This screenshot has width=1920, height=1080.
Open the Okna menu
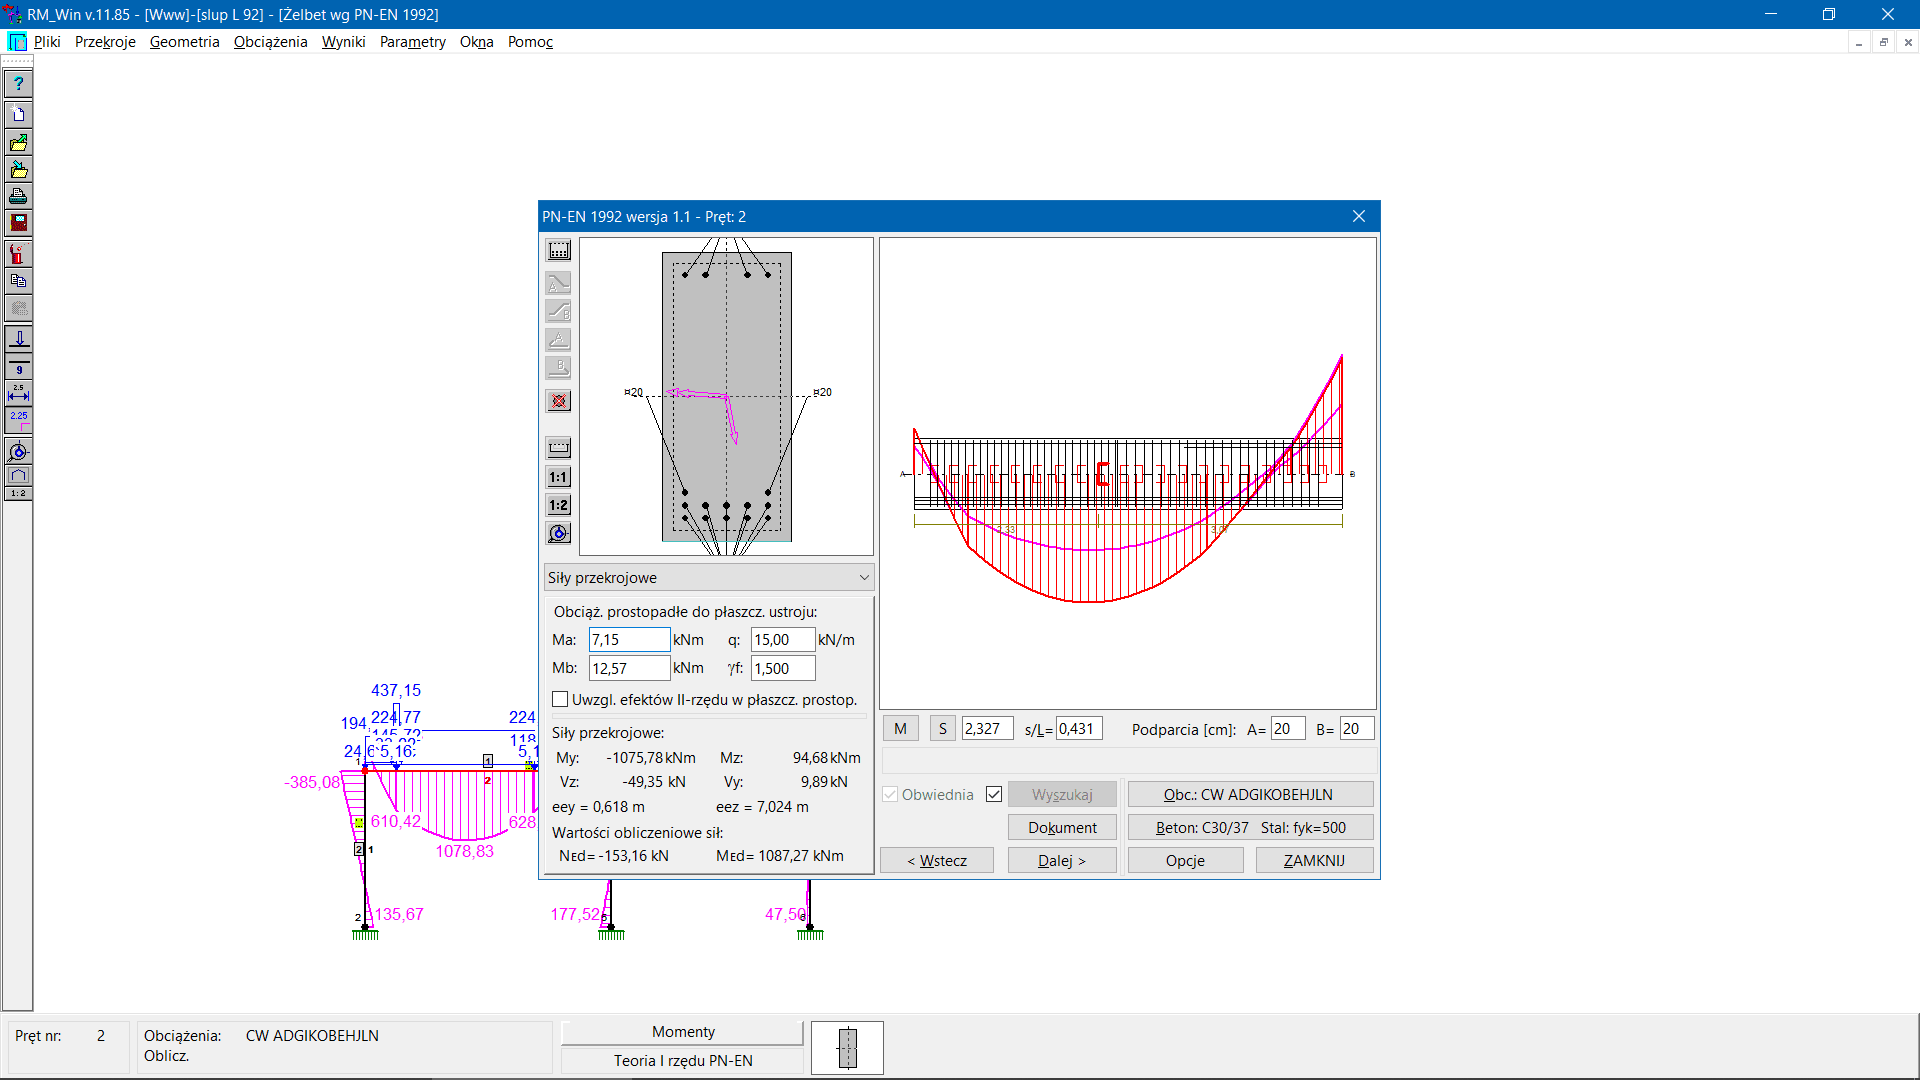(x=476, y=42)
